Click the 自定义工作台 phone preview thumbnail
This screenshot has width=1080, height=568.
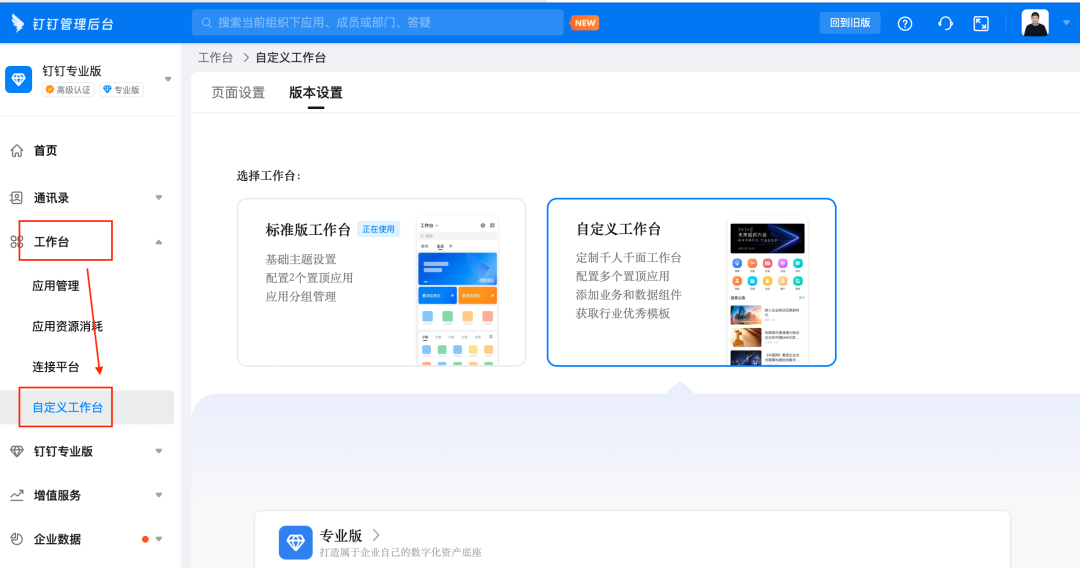tap(767, 291)
